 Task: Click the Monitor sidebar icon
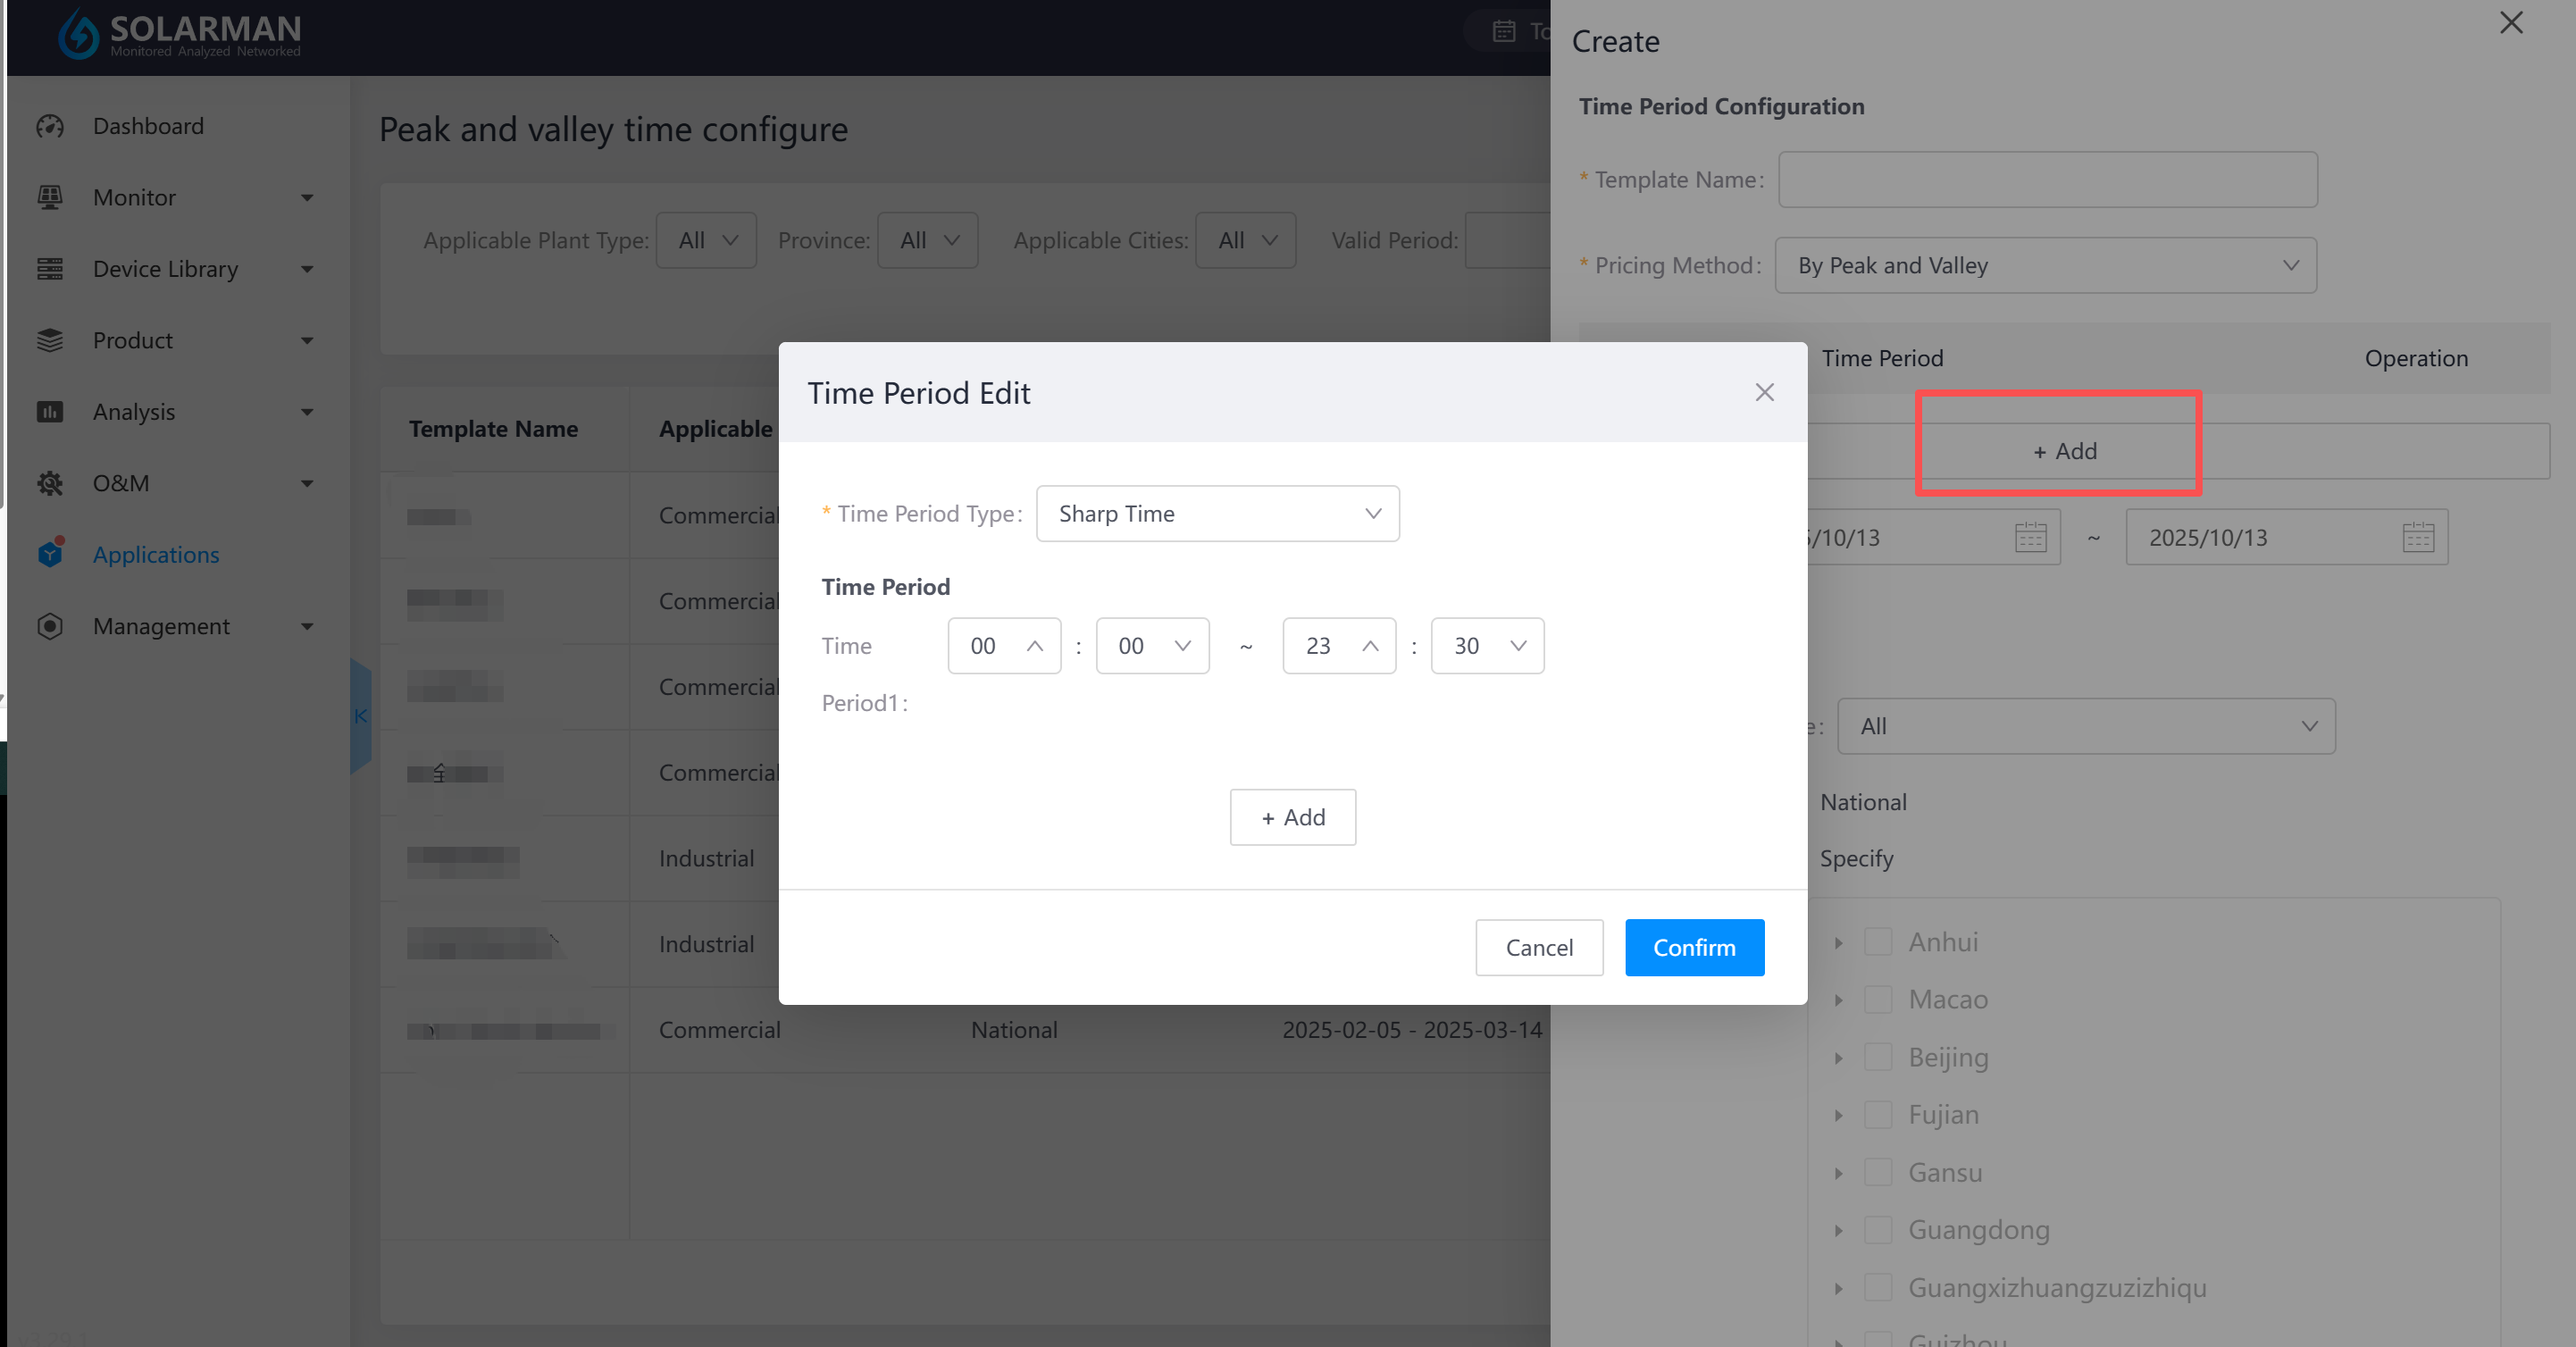(x=50, y=197)
